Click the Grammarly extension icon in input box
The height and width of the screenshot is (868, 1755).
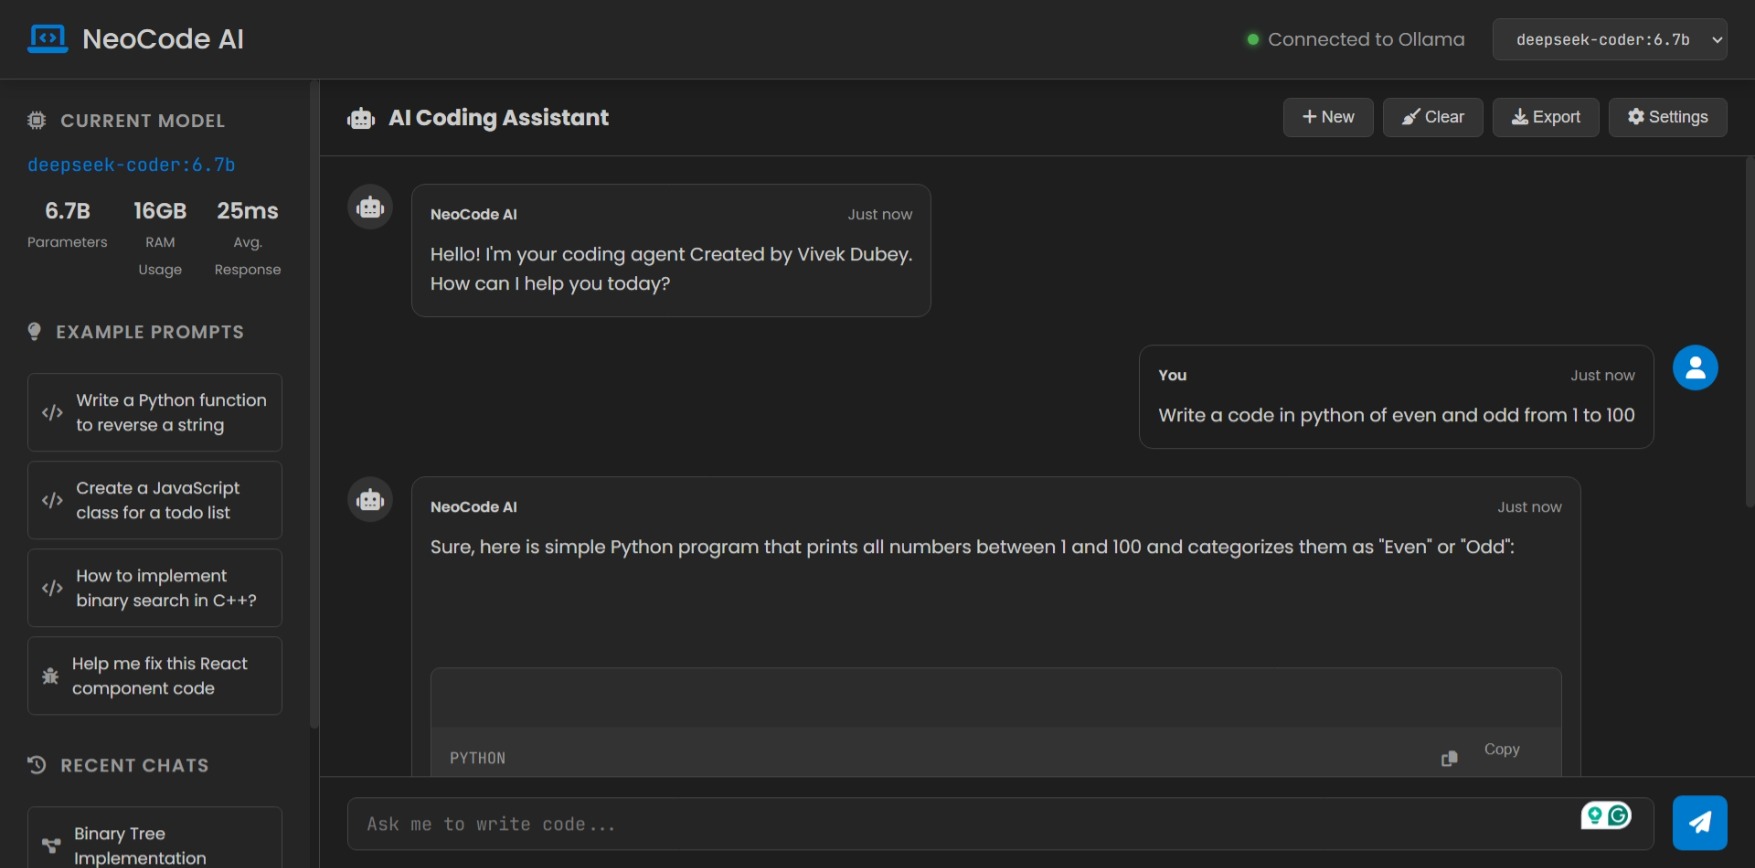click(1606, 816)
